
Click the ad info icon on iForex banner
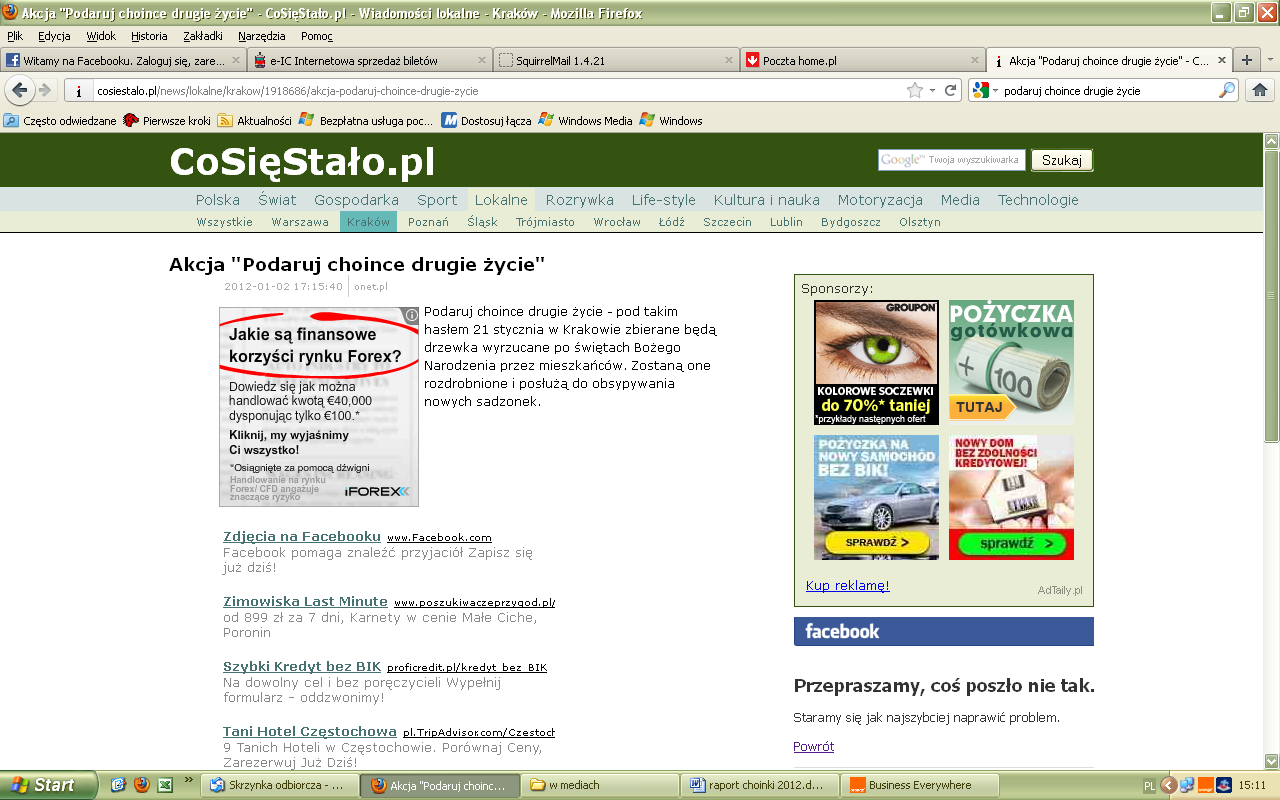[x=412, y=314]
